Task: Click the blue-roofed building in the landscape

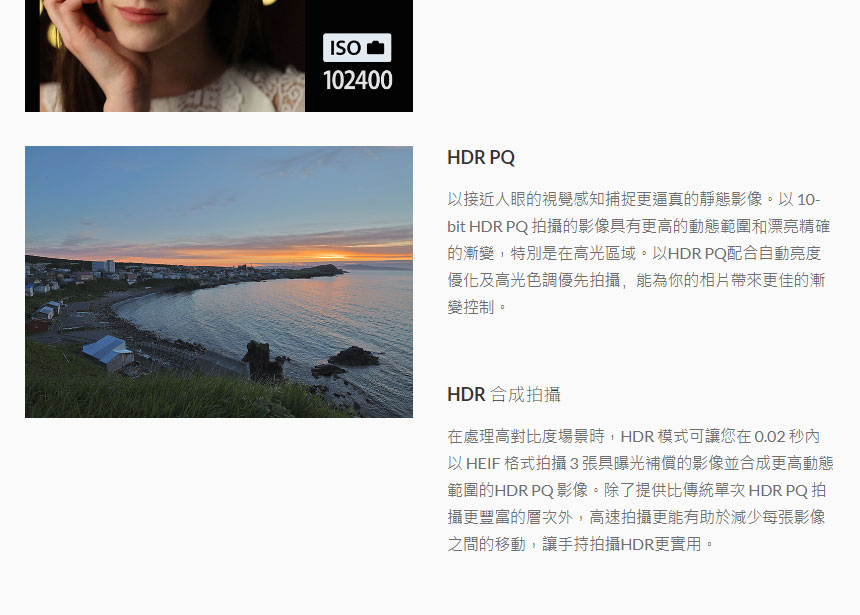Action: (108, 353)
